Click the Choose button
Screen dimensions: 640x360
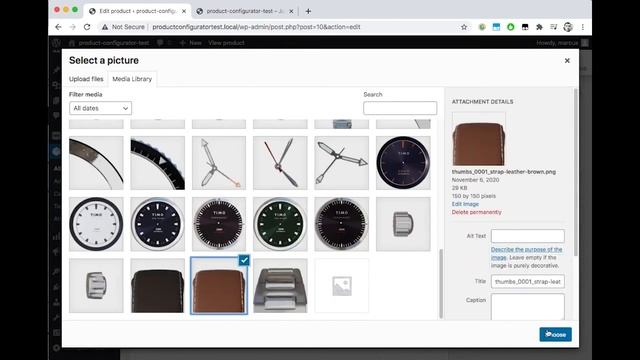tap(556, 334)
